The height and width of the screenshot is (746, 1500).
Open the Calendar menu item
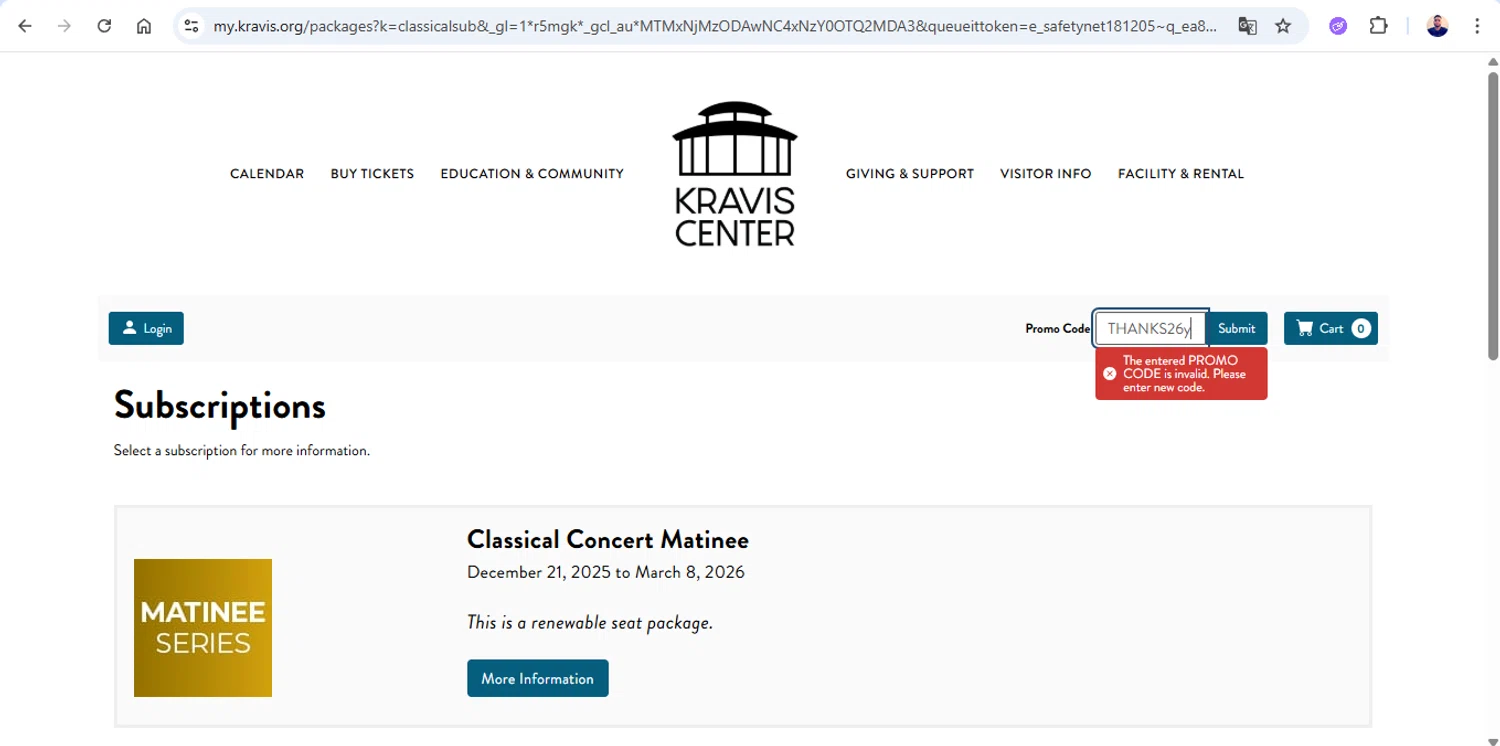coord(267,174)
